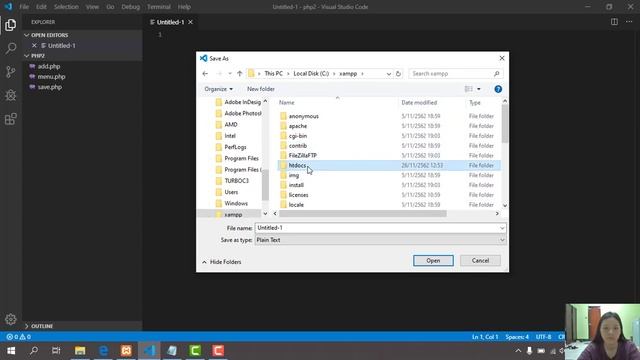Open the File name dropdown arrow
This screenshot has width=640, height=360.
pos(502,228)
